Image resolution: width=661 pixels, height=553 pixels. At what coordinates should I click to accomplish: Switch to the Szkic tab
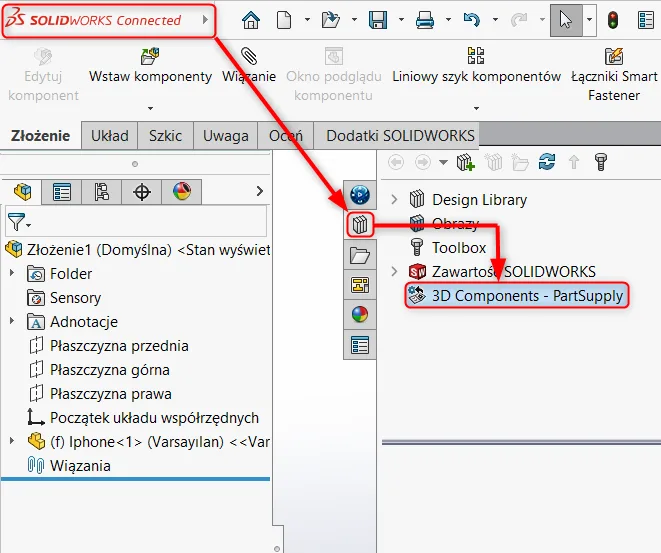(x=165, y=136)
